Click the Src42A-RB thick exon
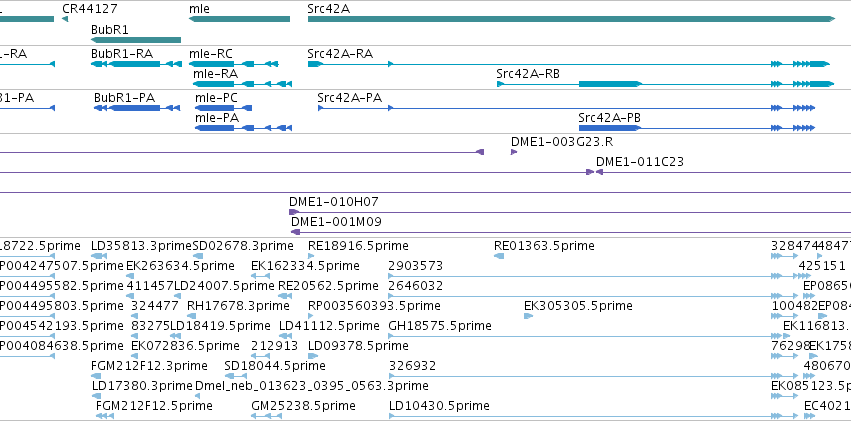 [610, 84]
